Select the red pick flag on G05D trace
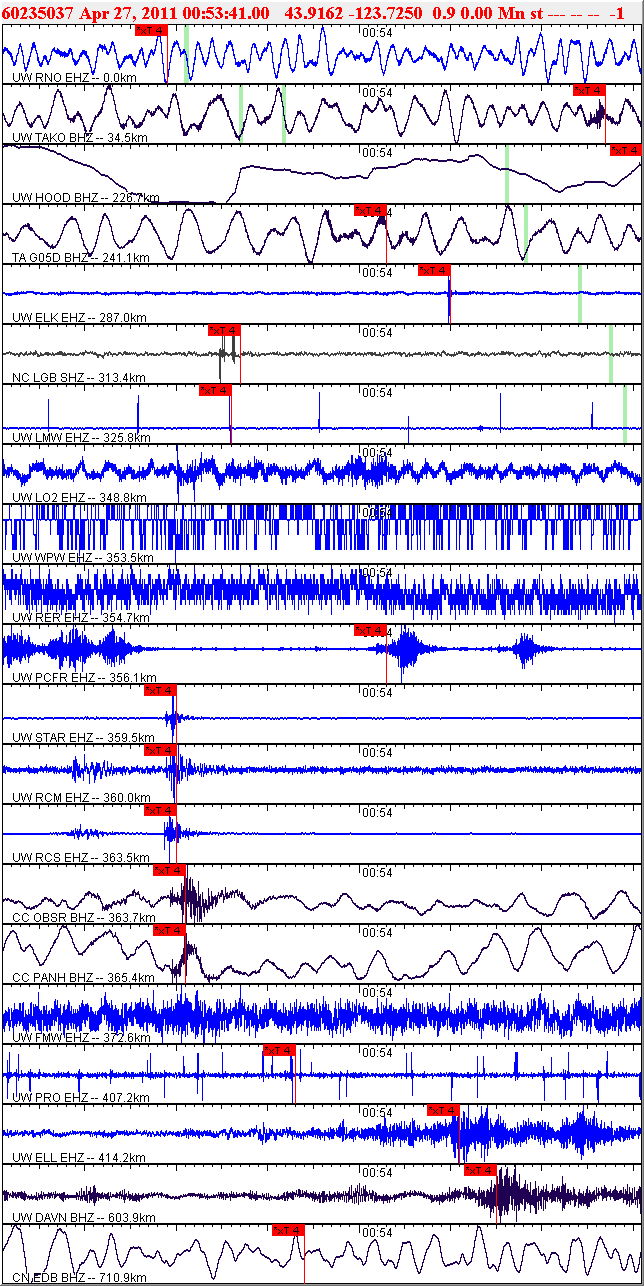 (370, 211)
